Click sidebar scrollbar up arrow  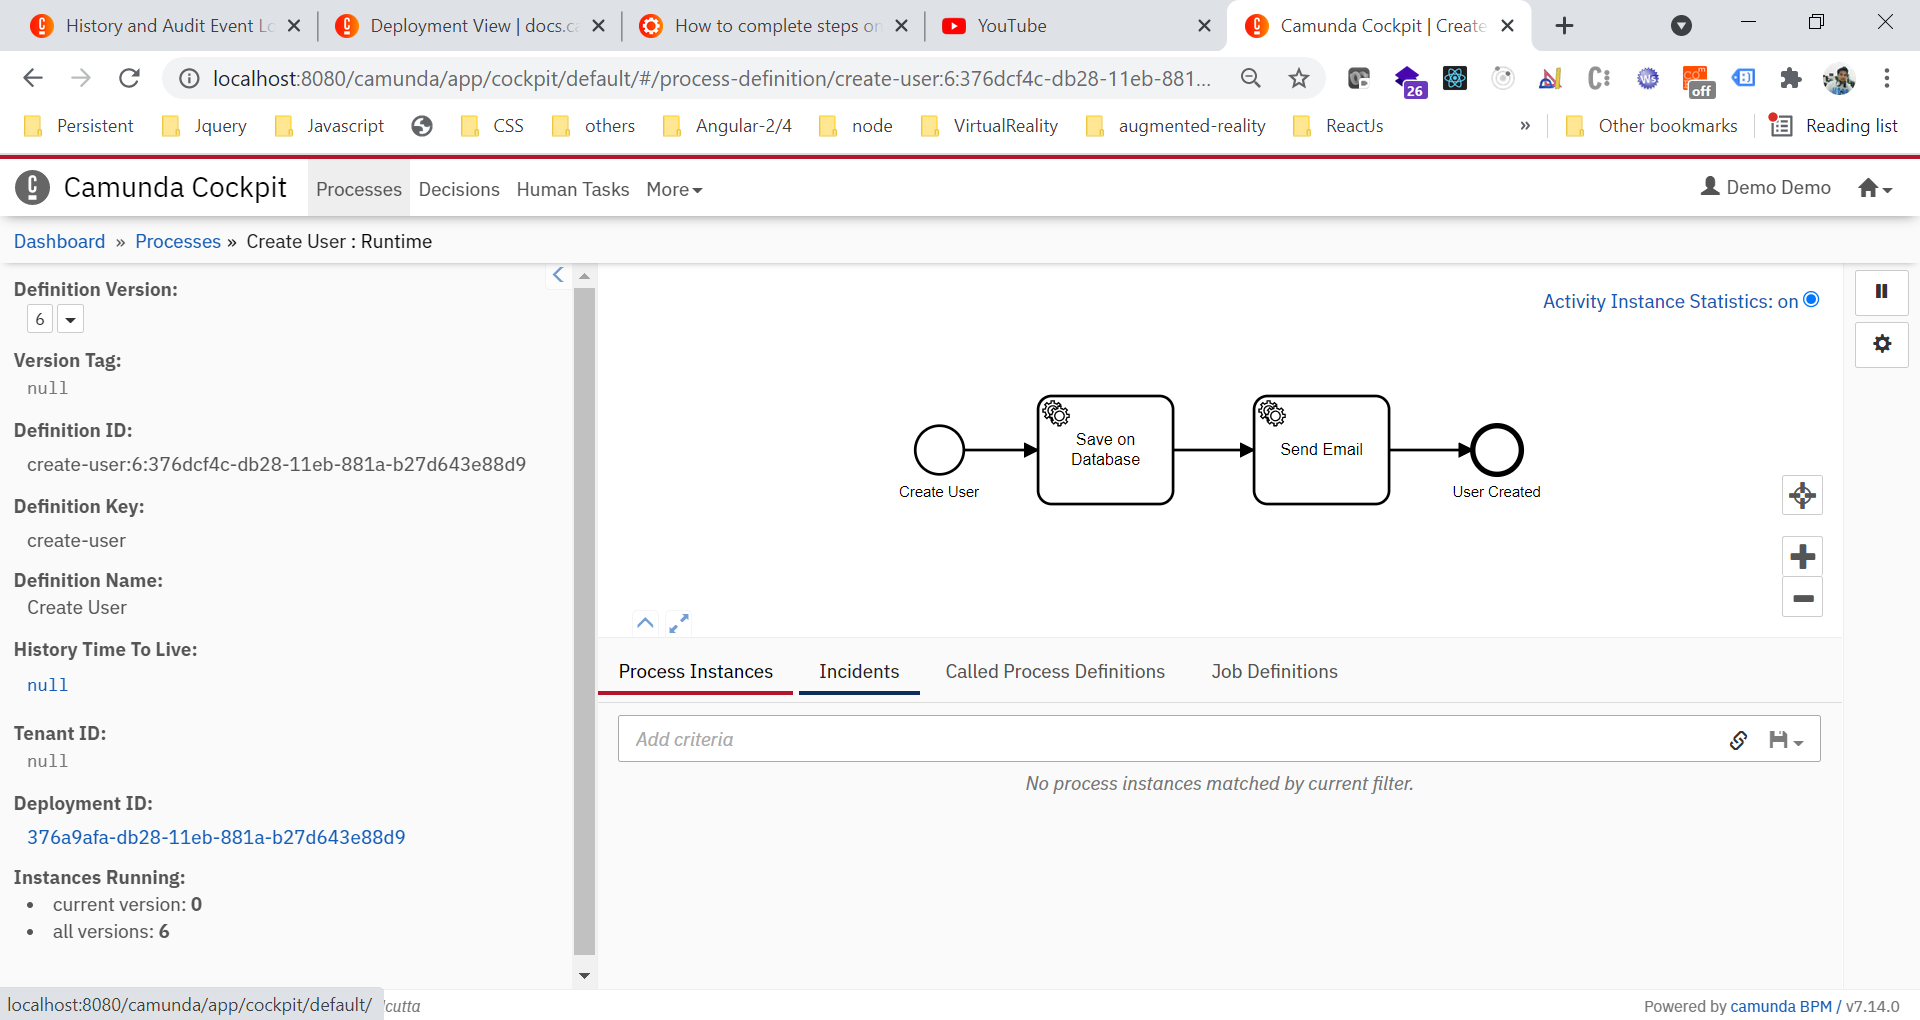click(x=585, y=276)
